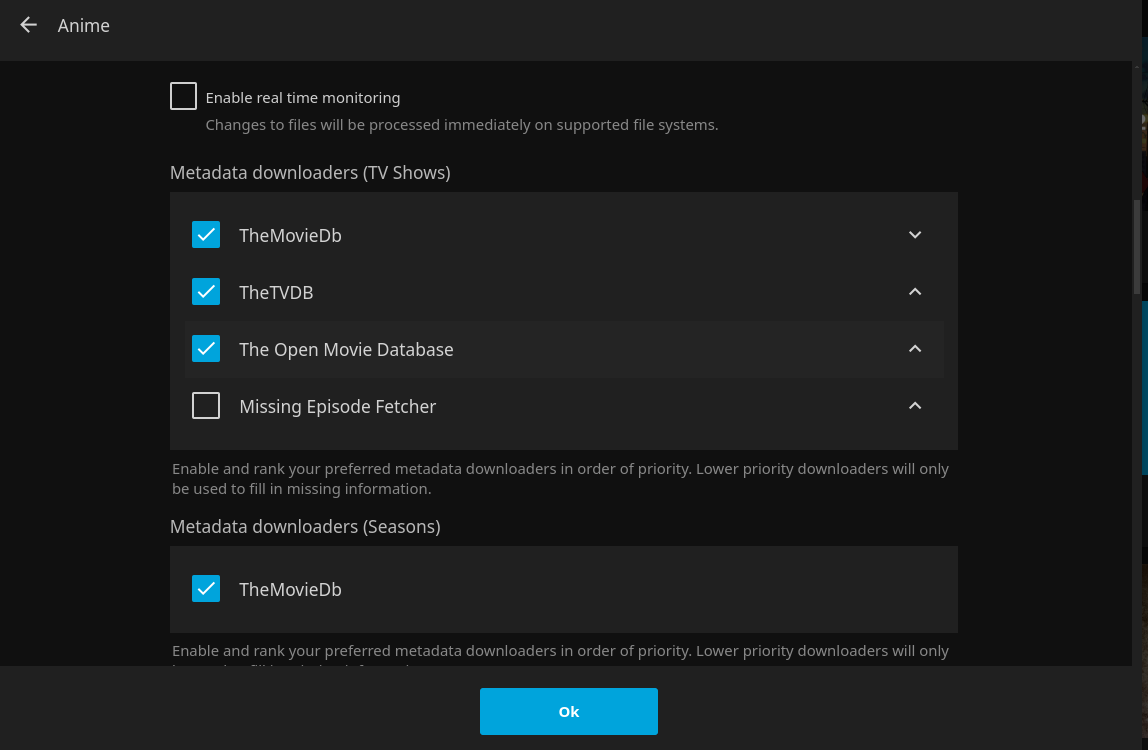Move TheMovieDb down in TV Shows priority
Viewport: 1148px width, 750px height.
(914, 235)
